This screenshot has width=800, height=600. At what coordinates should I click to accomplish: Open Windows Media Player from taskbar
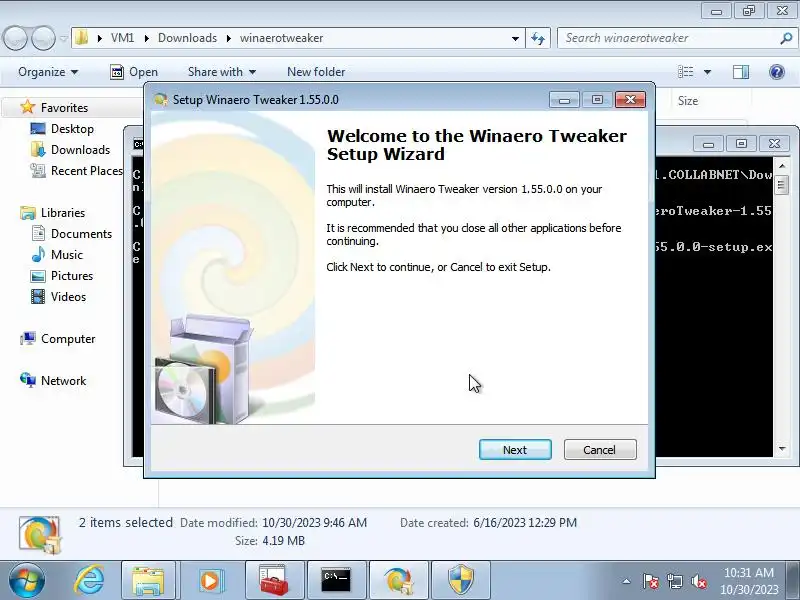(210, 581)
